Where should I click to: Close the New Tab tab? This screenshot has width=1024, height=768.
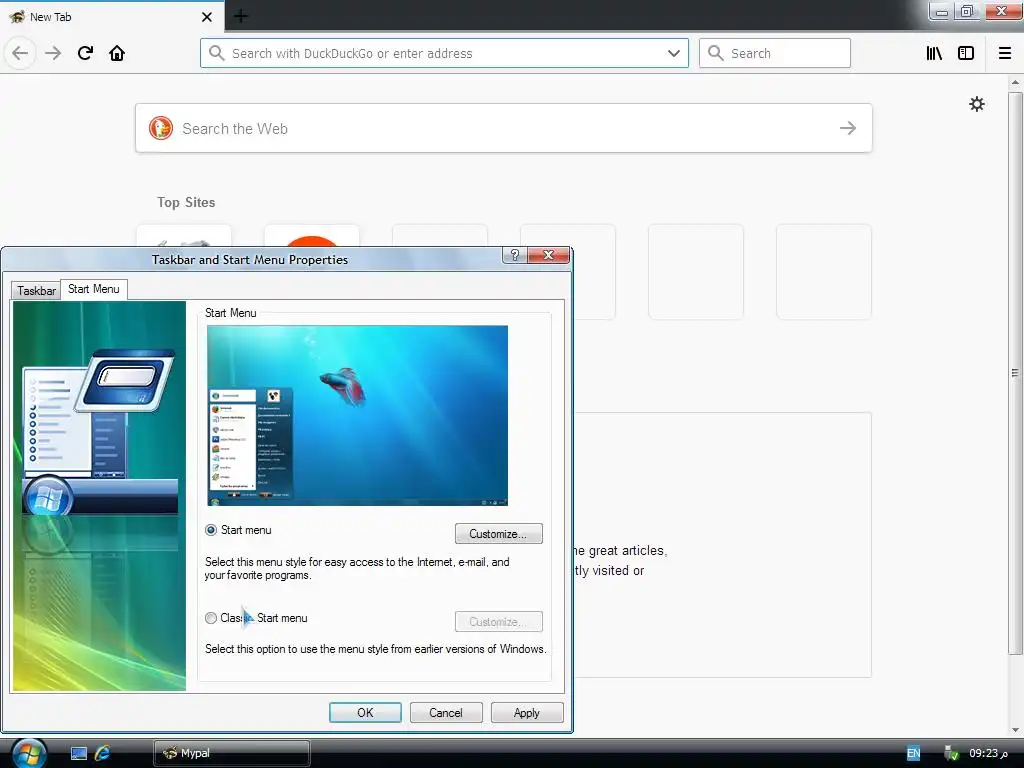click(x=206, y=17)
